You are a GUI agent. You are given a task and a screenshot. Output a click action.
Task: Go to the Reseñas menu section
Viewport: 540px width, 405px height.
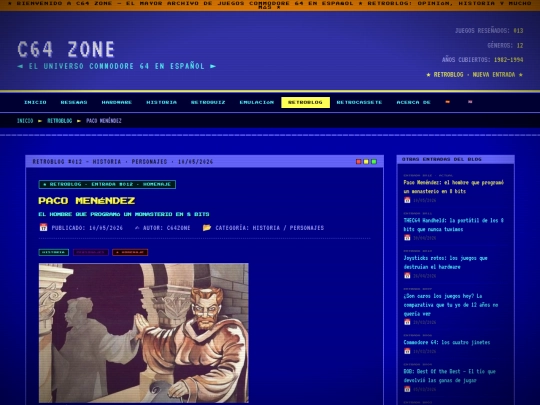[x=74, y=102]
